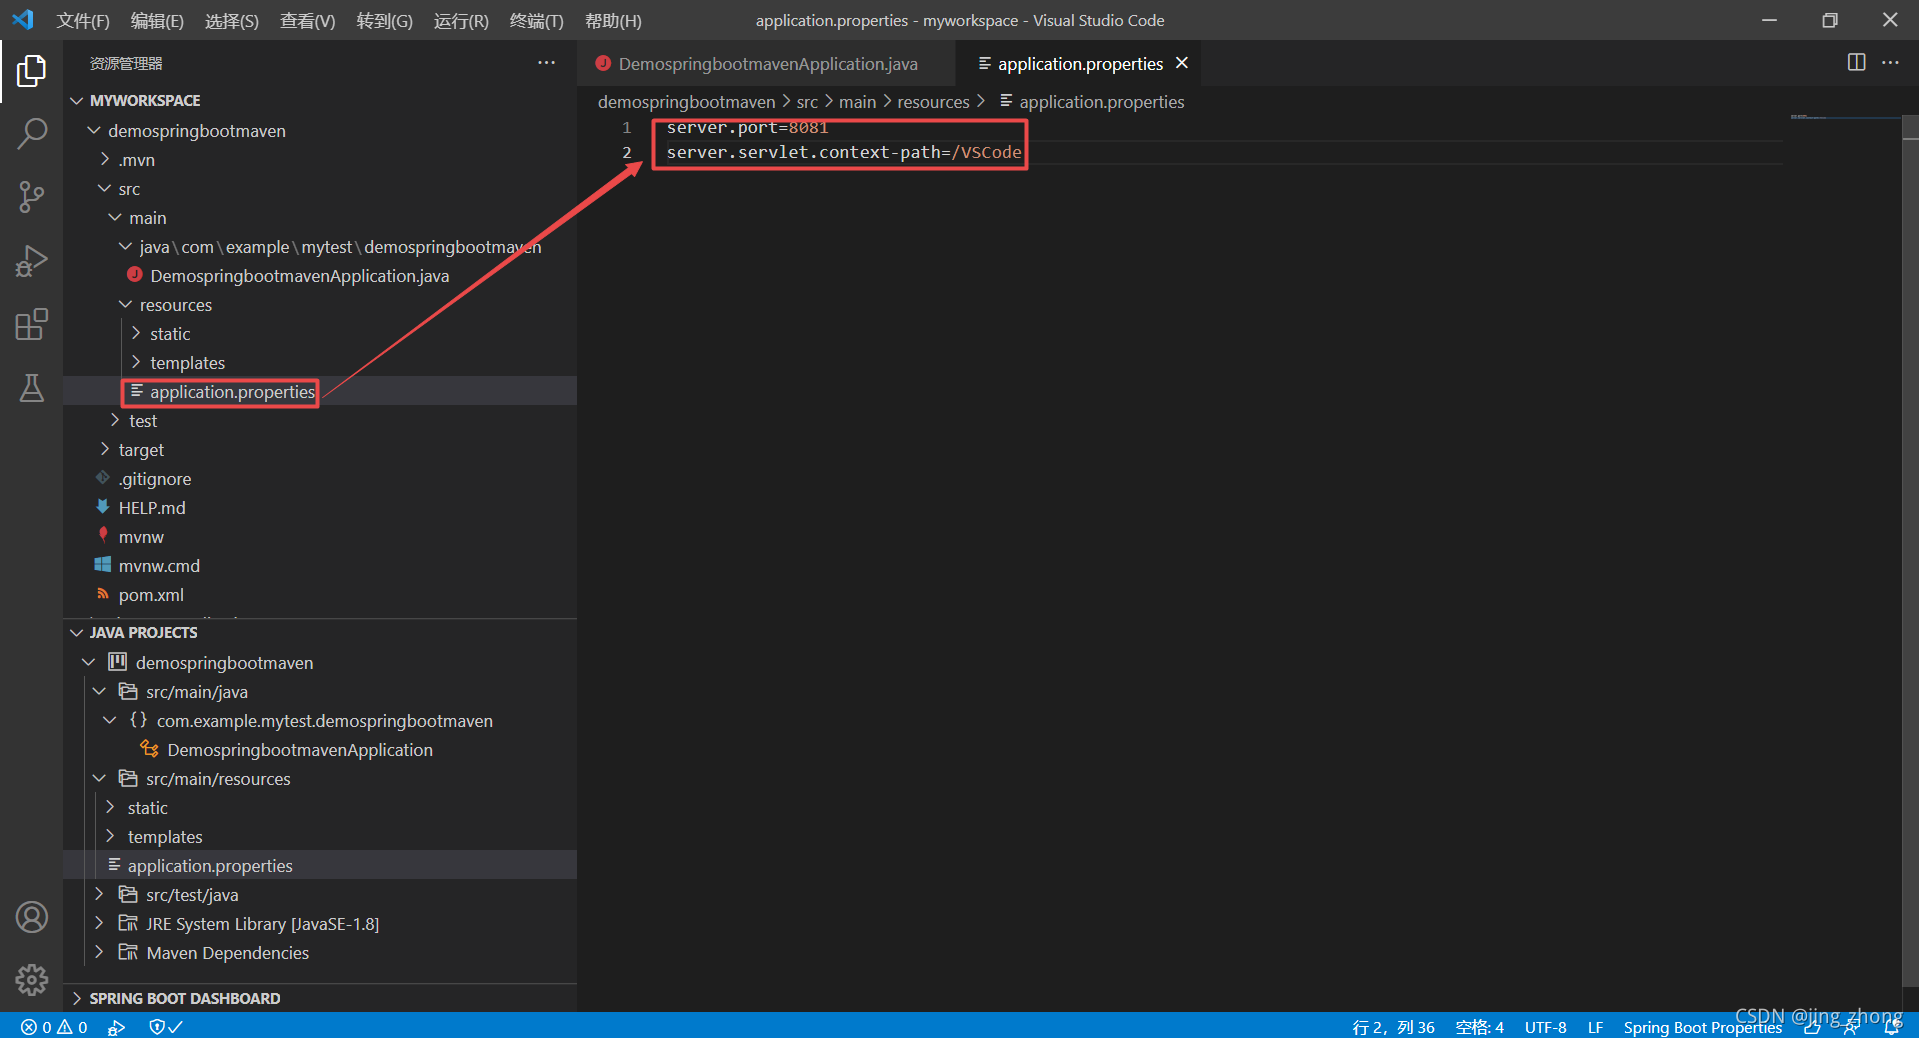Click the feedback person icon in status bar
1919x1038 pixels.
1851,1027
